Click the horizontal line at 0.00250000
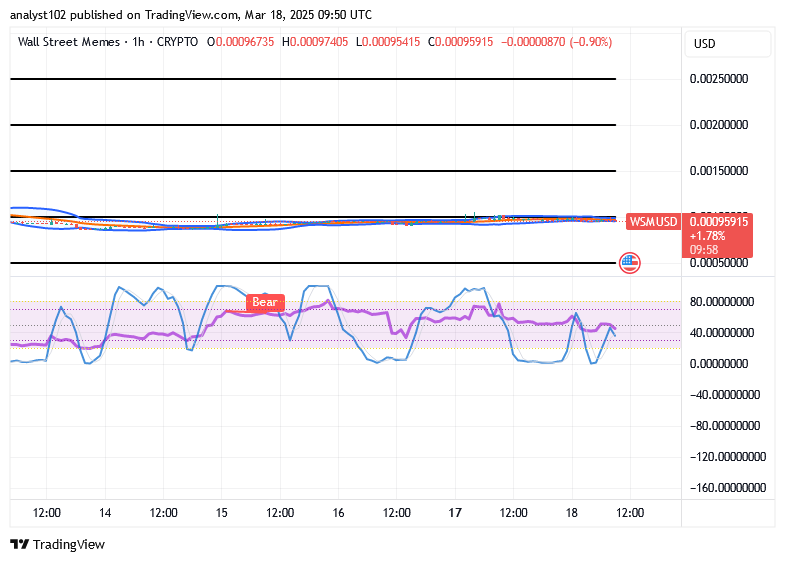Viewport: 785px width, 562px height. [313, 79]
